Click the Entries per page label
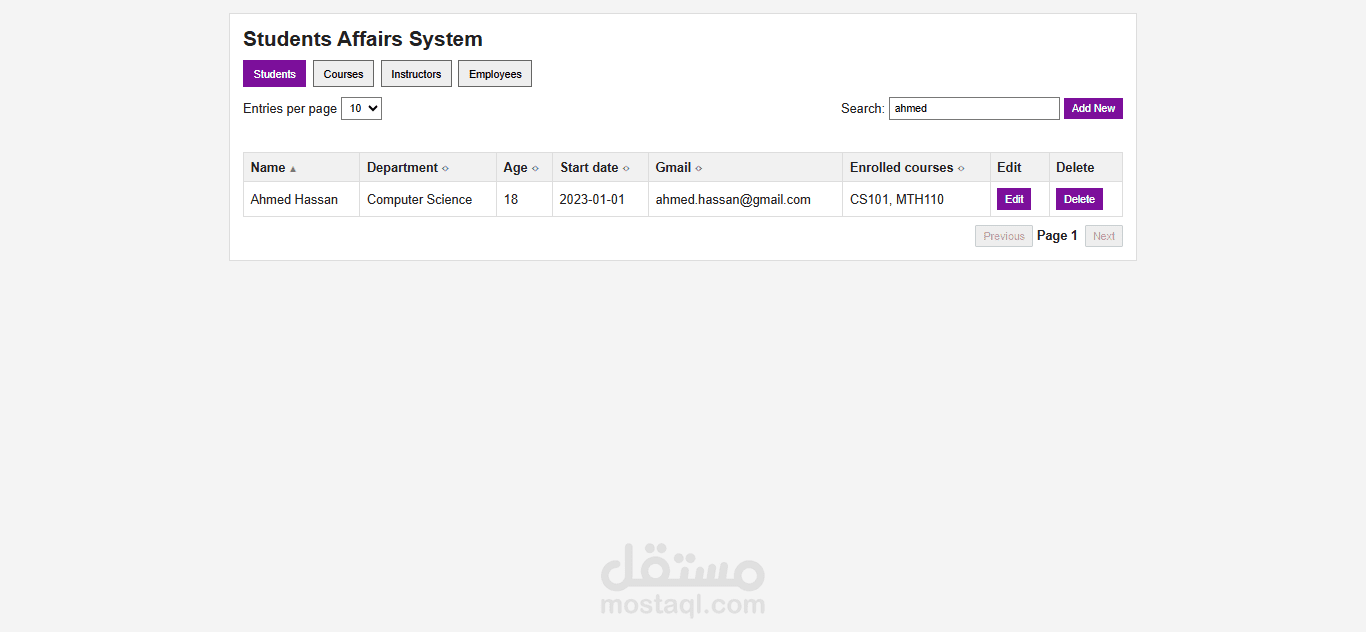Image resolution: width=1366 pixels, height=632 pixels. click(290, 108)
